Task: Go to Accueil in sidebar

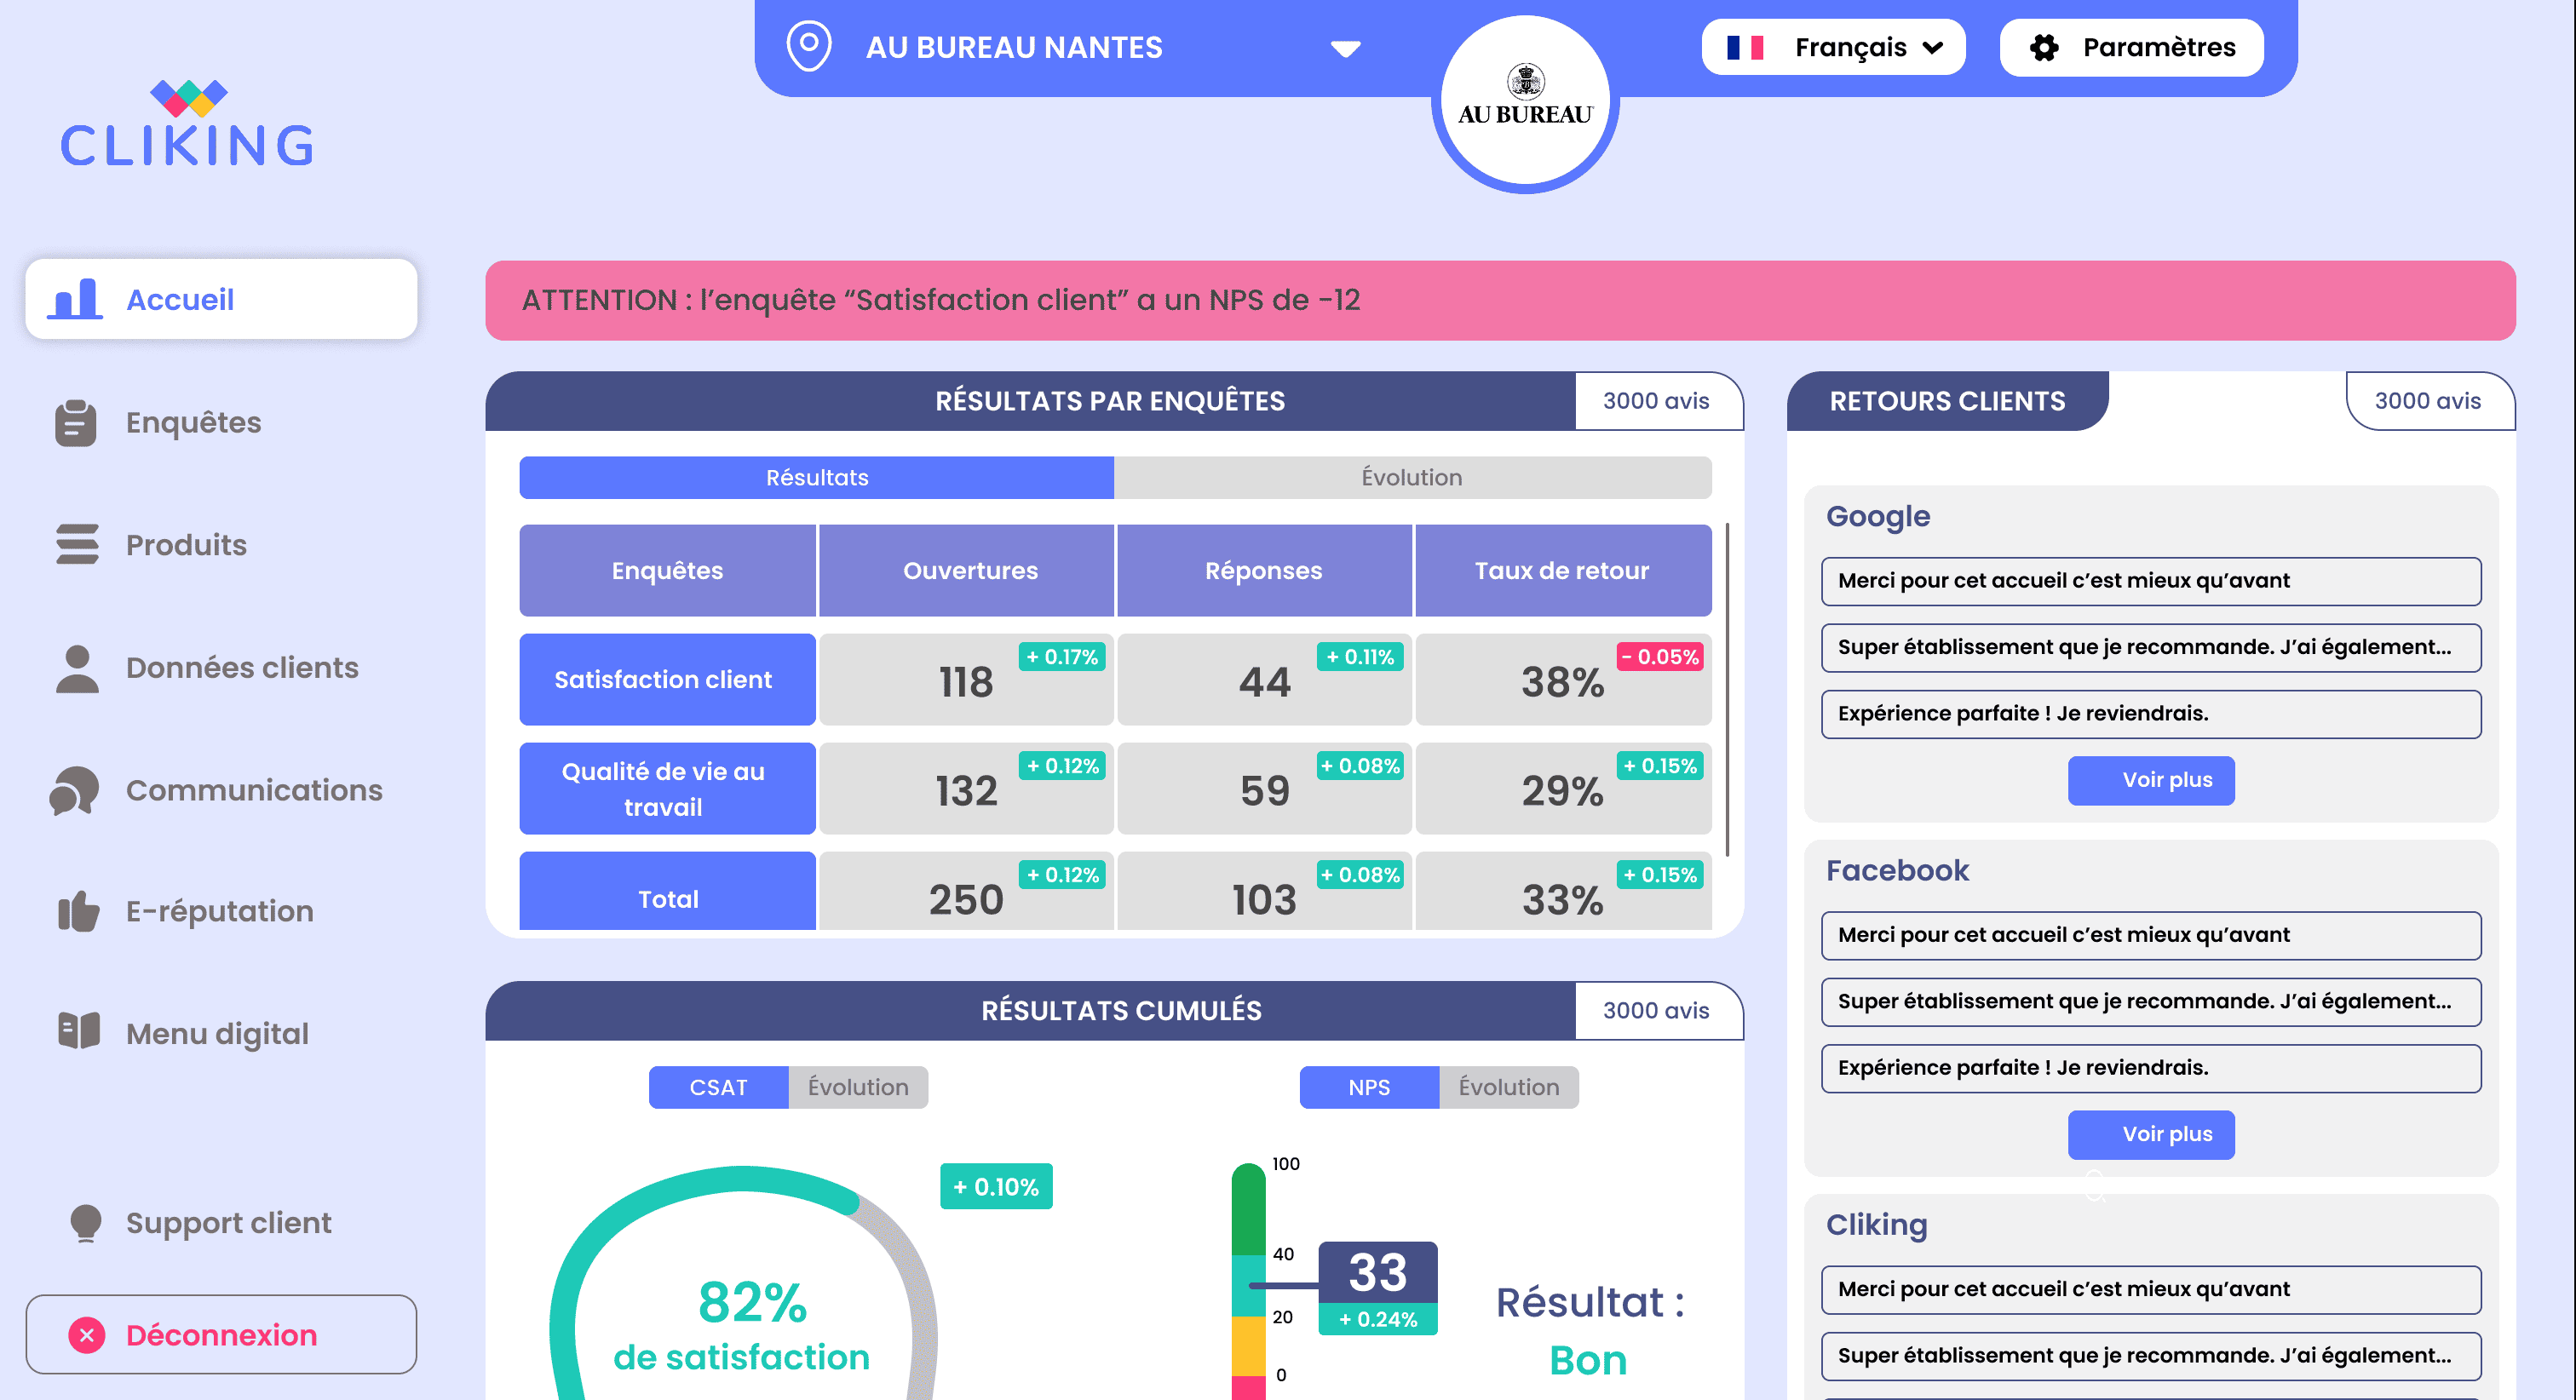Action: (x=221, y=299)
